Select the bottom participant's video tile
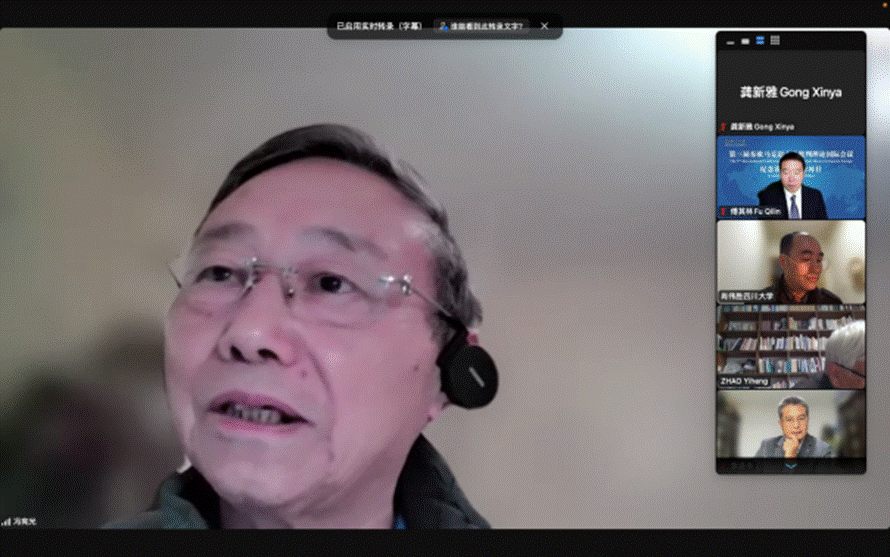This screenshot has height=557, width=890. tap(790, 425)
